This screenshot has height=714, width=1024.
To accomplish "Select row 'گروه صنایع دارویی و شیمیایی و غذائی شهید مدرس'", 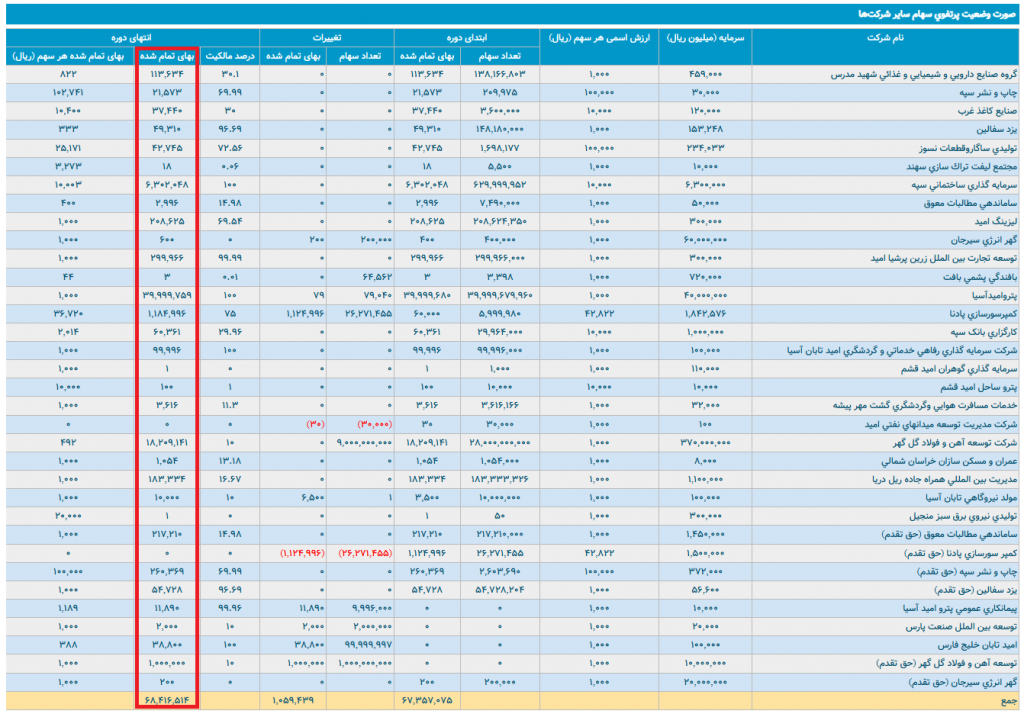I will pos(512,74).
